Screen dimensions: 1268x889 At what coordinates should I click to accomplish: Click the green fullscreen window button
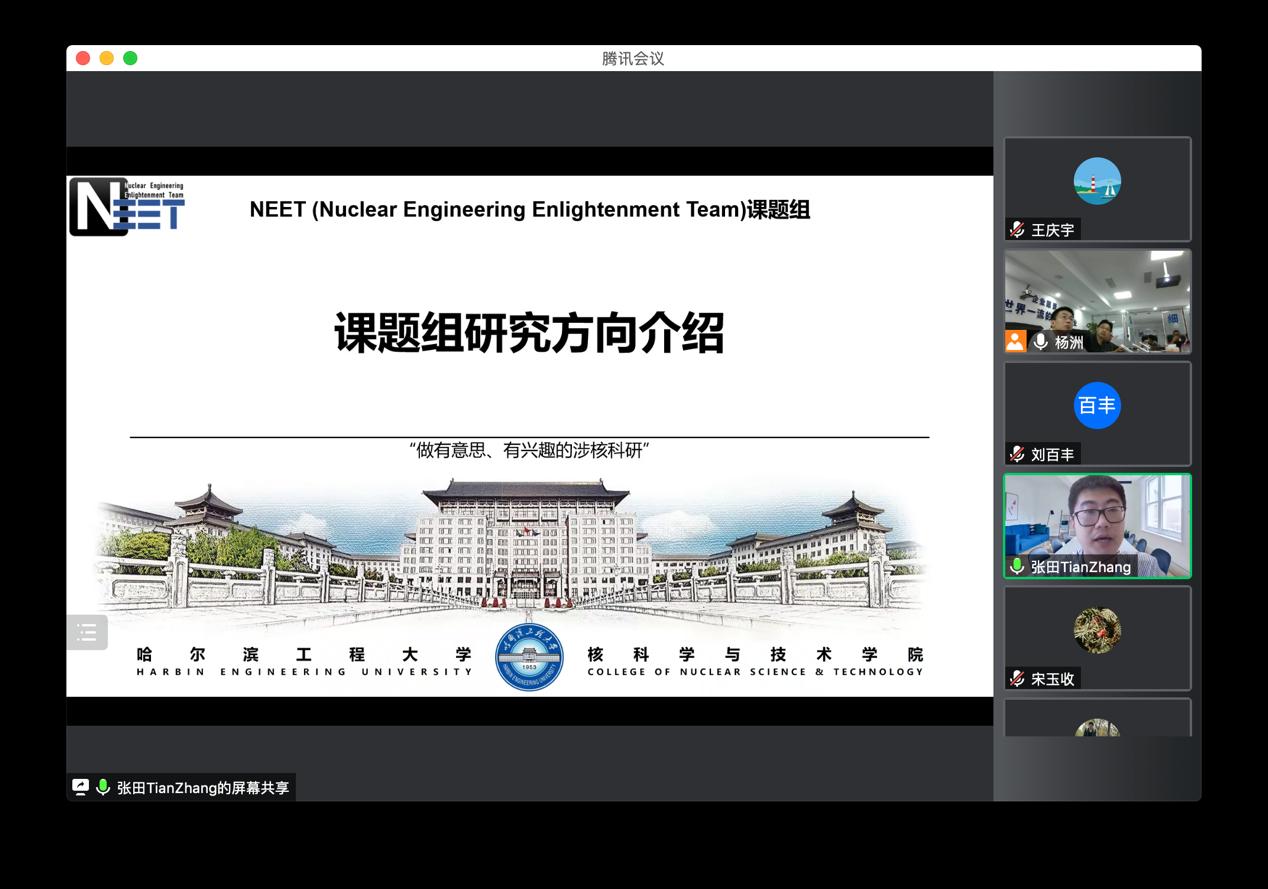(130, 58)
